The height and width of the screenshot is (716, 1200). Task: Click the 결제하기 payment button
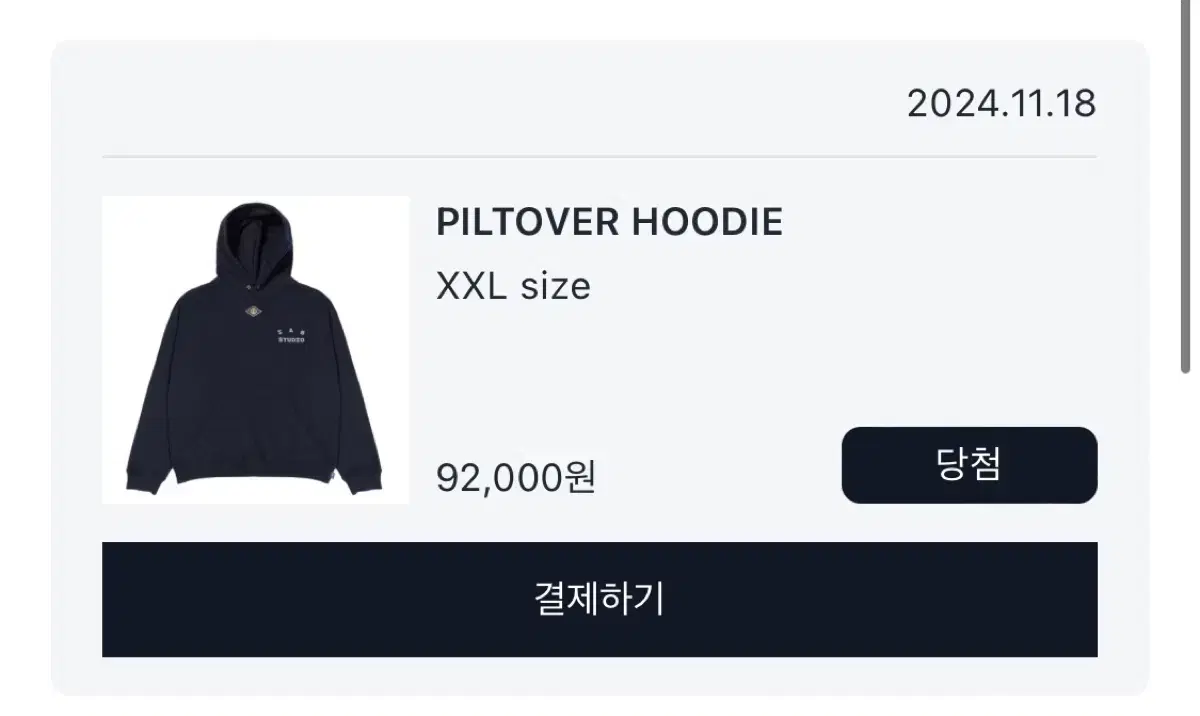[x=599, y=600]
